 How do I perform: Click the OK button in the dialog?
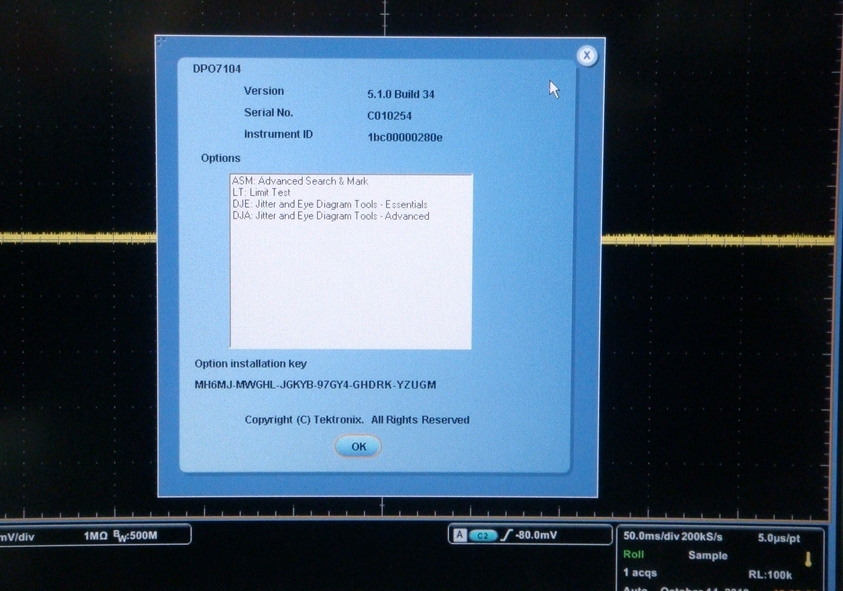[x=358, y=446]
